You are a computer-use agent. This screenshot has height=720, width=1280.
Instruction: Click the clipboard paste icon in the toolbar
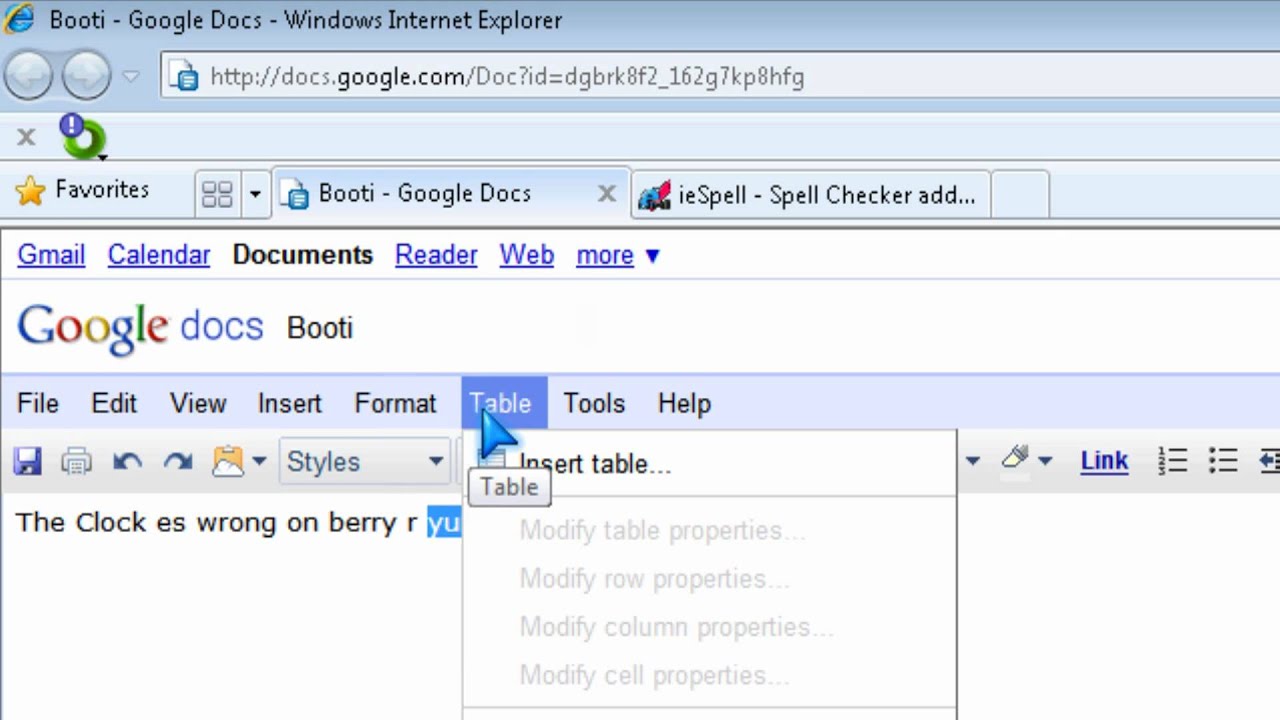tap(228, 461)
